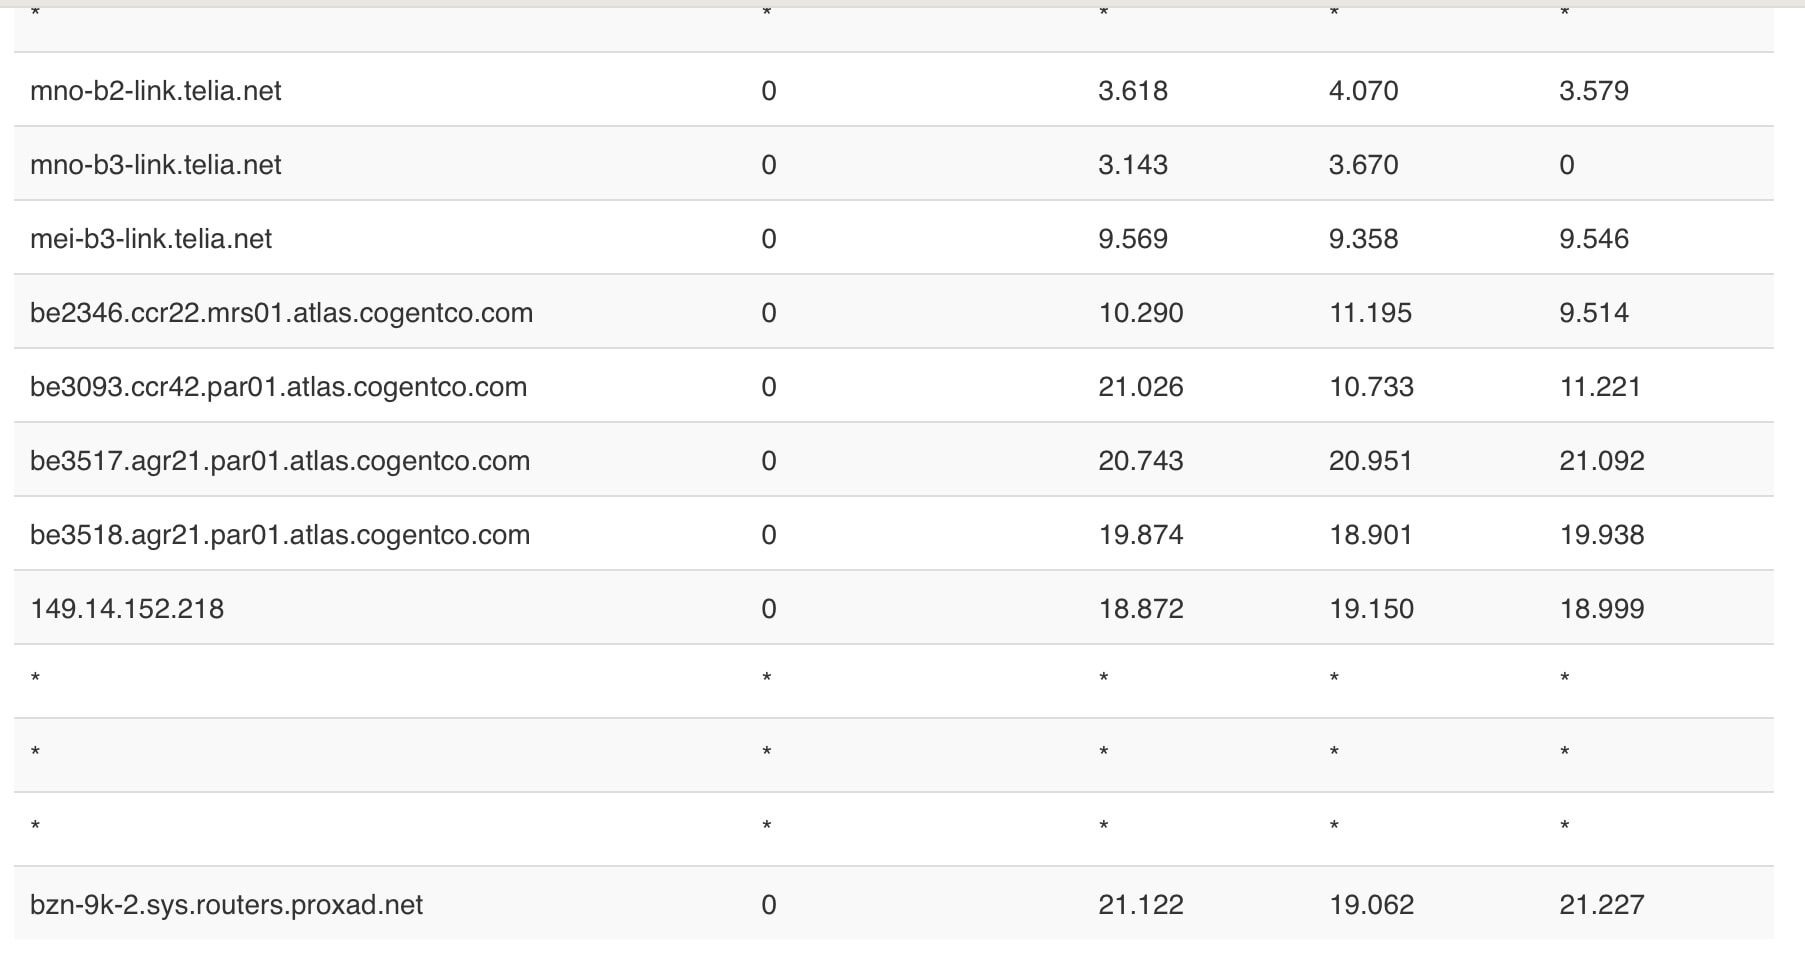Click the 18.901 timing value
This screenshot has width=1805, height=968.
tap(1370, 535)
